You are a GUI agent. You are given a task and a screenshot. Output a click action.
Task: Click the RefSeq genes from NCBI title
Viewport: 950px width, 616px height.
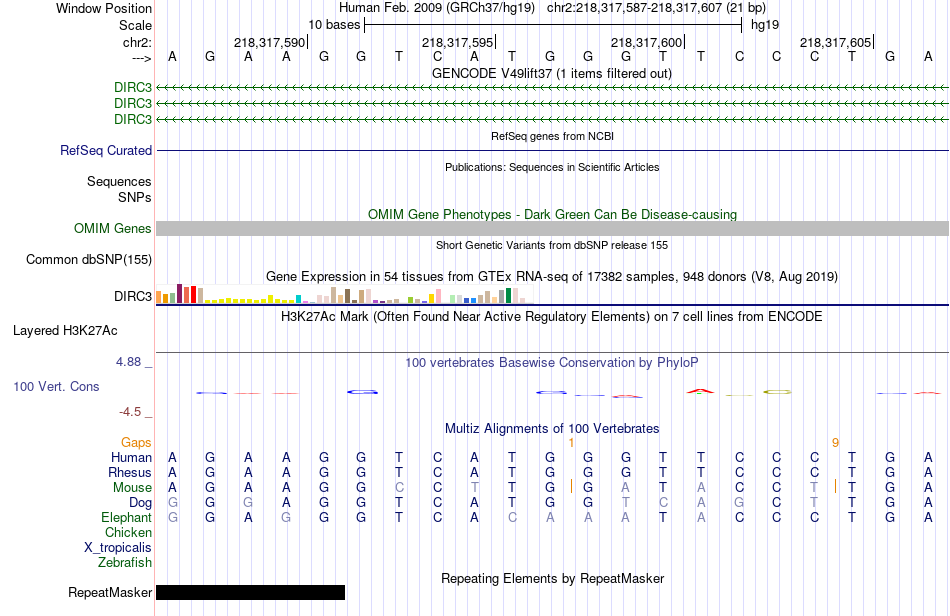(x=552, y=136)
